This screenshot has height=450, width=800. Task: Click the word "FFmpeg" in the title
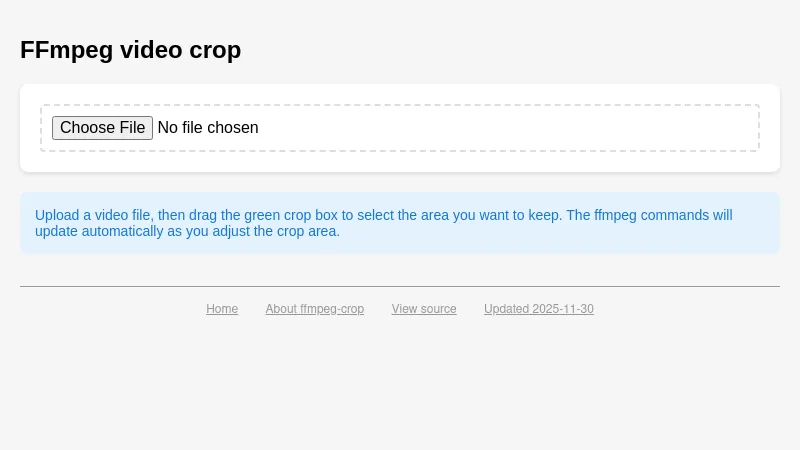(x=66, y=50)
